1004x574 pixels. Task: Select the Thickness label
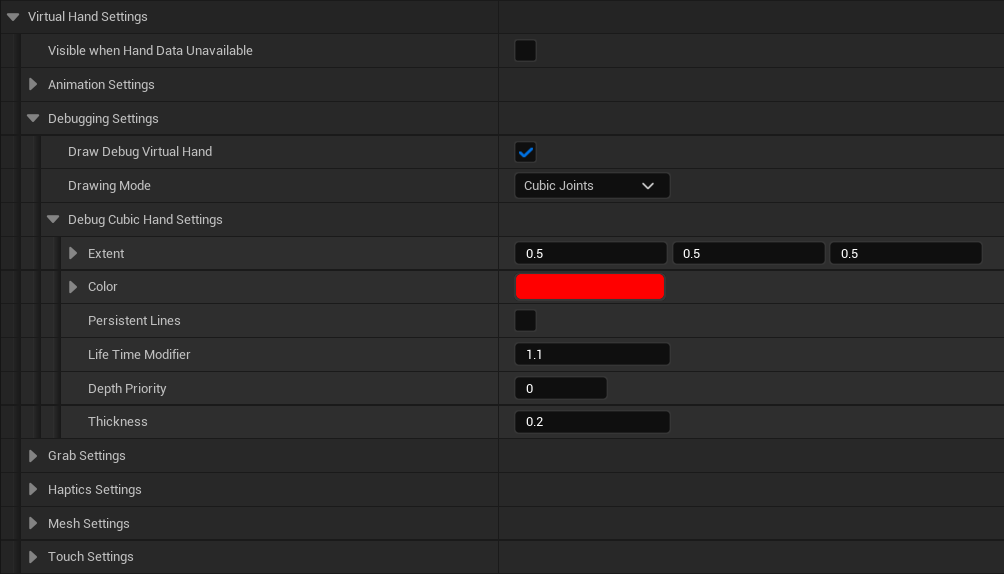point(117,422)
